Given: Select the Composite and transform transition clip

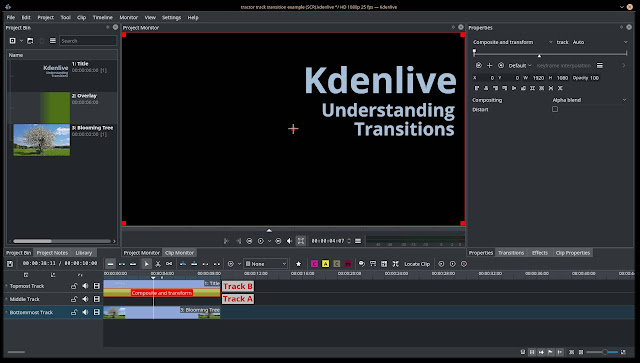Looking at the screenshot, I should pyautogui.click(x=162, y=293).
